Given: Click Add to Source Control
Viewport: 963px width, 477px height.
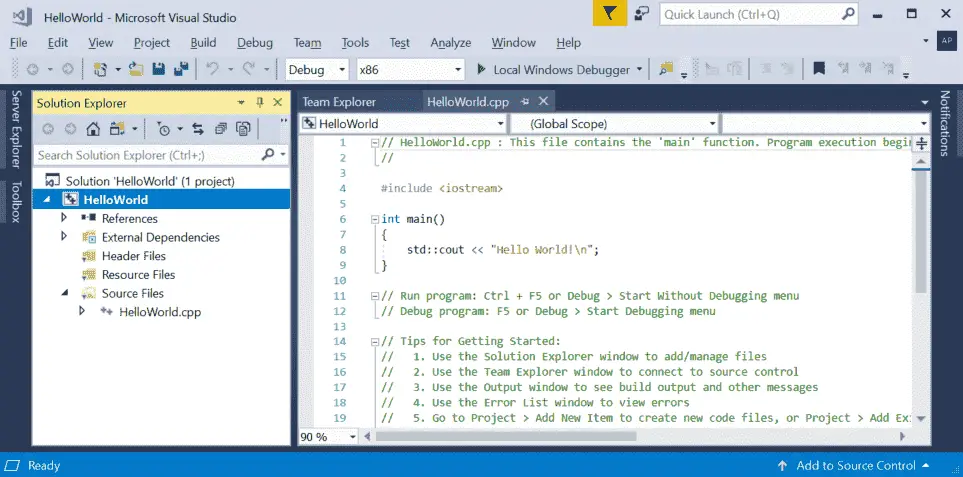Looking at the screenshot, I should (856, 465).
